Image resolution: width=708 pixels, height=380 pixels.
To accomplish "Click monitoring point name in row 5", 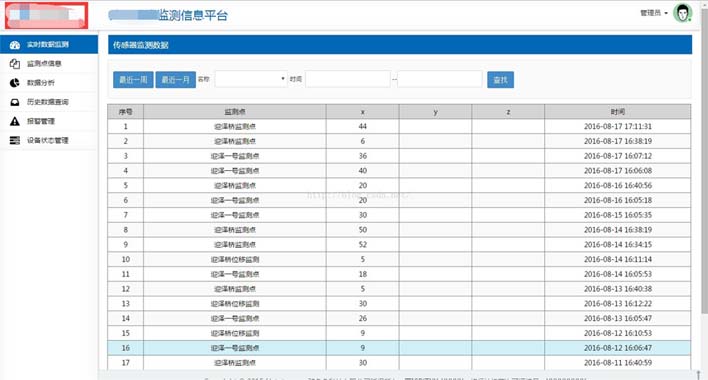I will click(x=235, y=185).
